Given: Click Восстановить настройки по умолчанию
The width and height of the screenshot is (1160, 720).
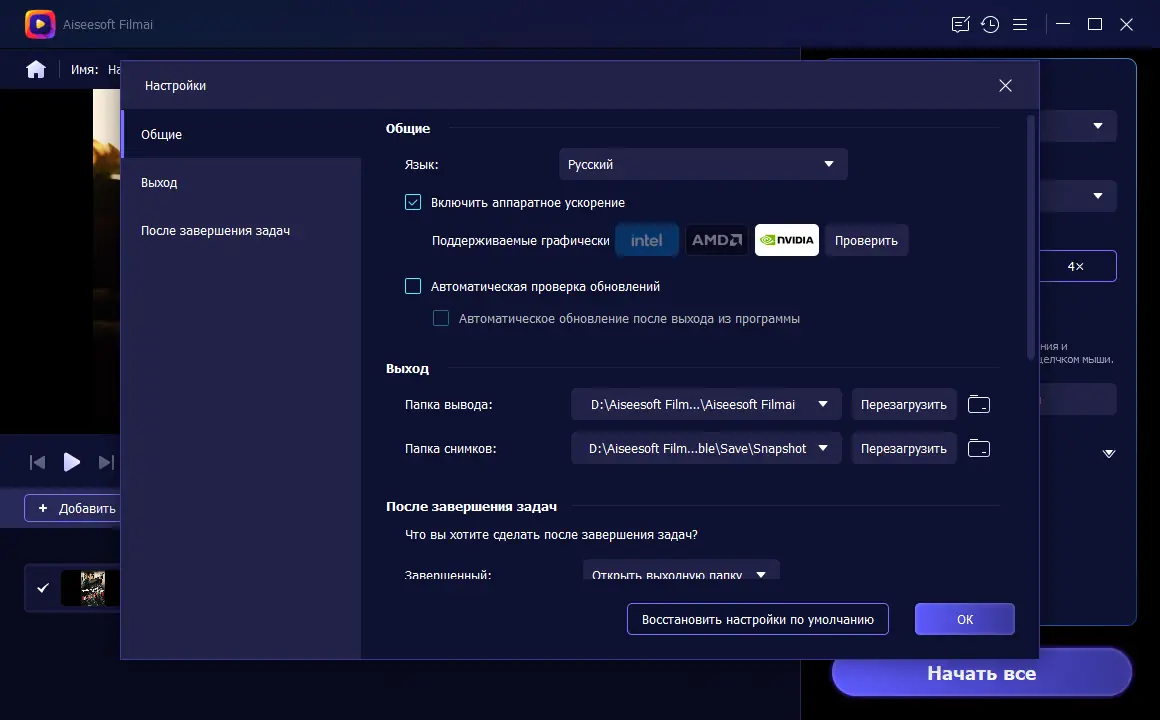Looking at the screenshot, I should click(758, 619).
